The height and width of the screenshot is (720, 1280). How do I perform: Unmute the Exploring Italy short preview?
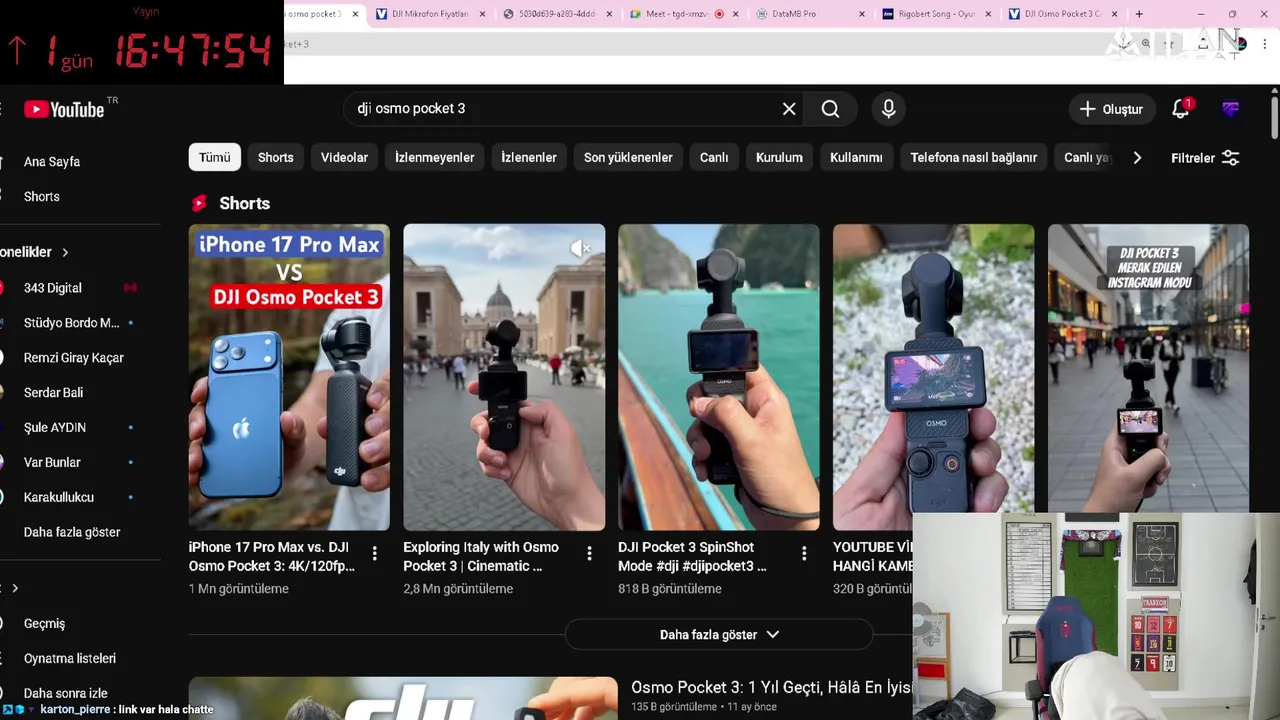pos(580,248)
